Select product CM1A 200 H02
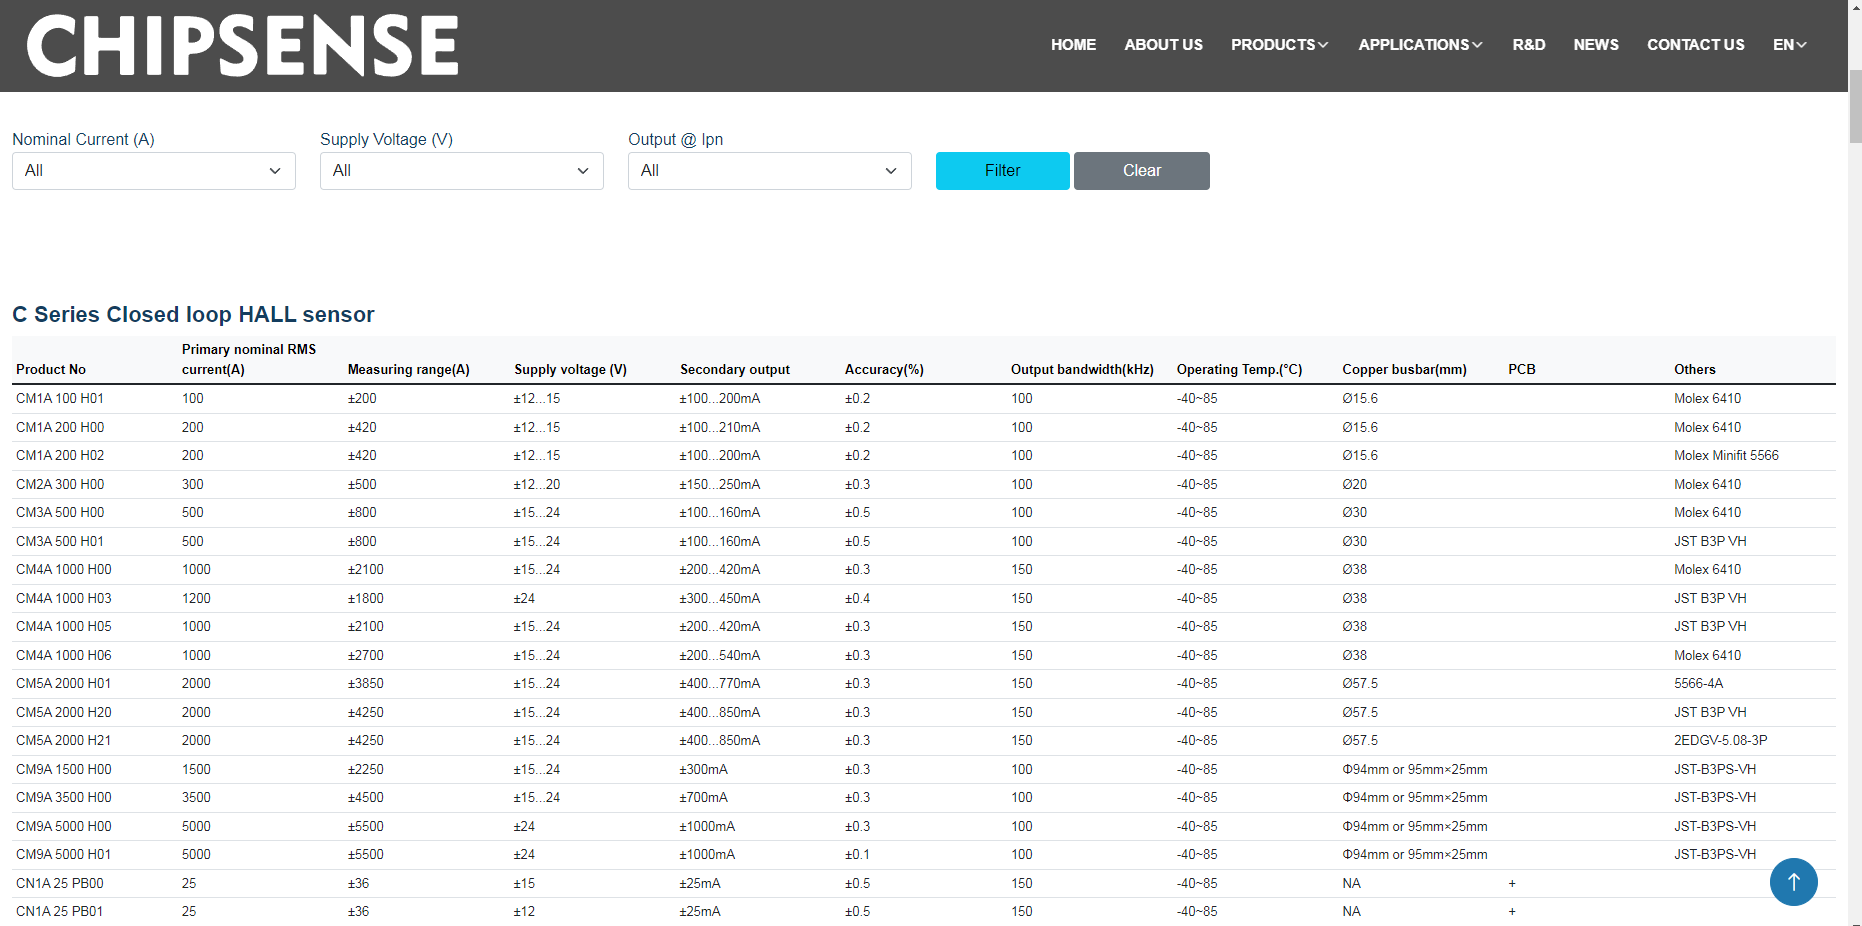Screen dimensions: 1862x926 click(60, 455)
